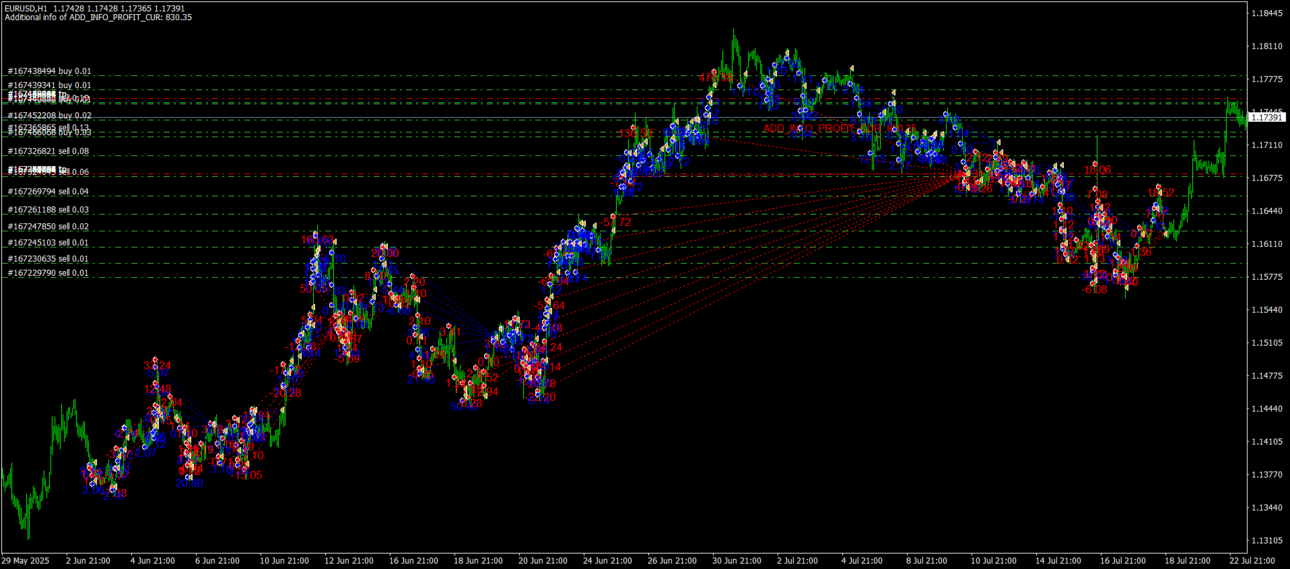Select order #167452208 buy 0.02 label
The height and width of the screenshot is (569, 1290).
(x=50, y=116)
